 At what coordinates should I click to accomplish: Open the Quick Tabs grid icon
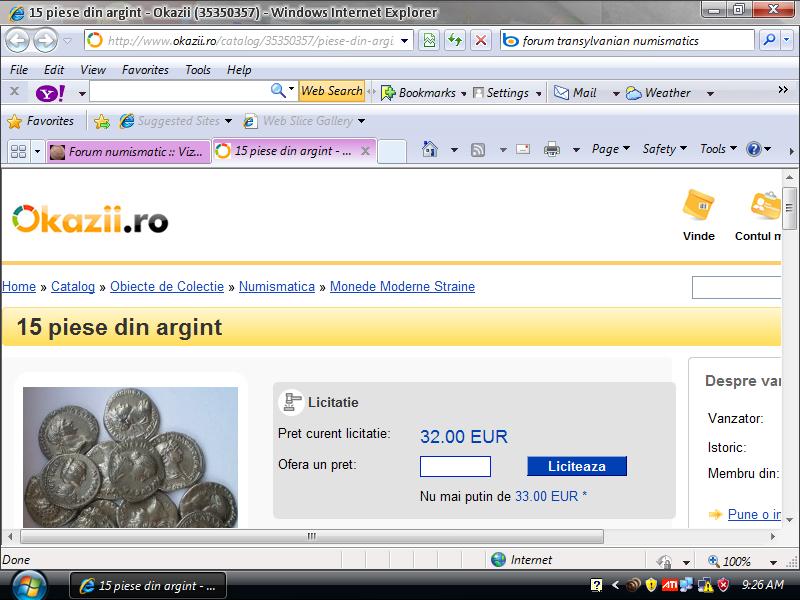[x=17, y=151]
